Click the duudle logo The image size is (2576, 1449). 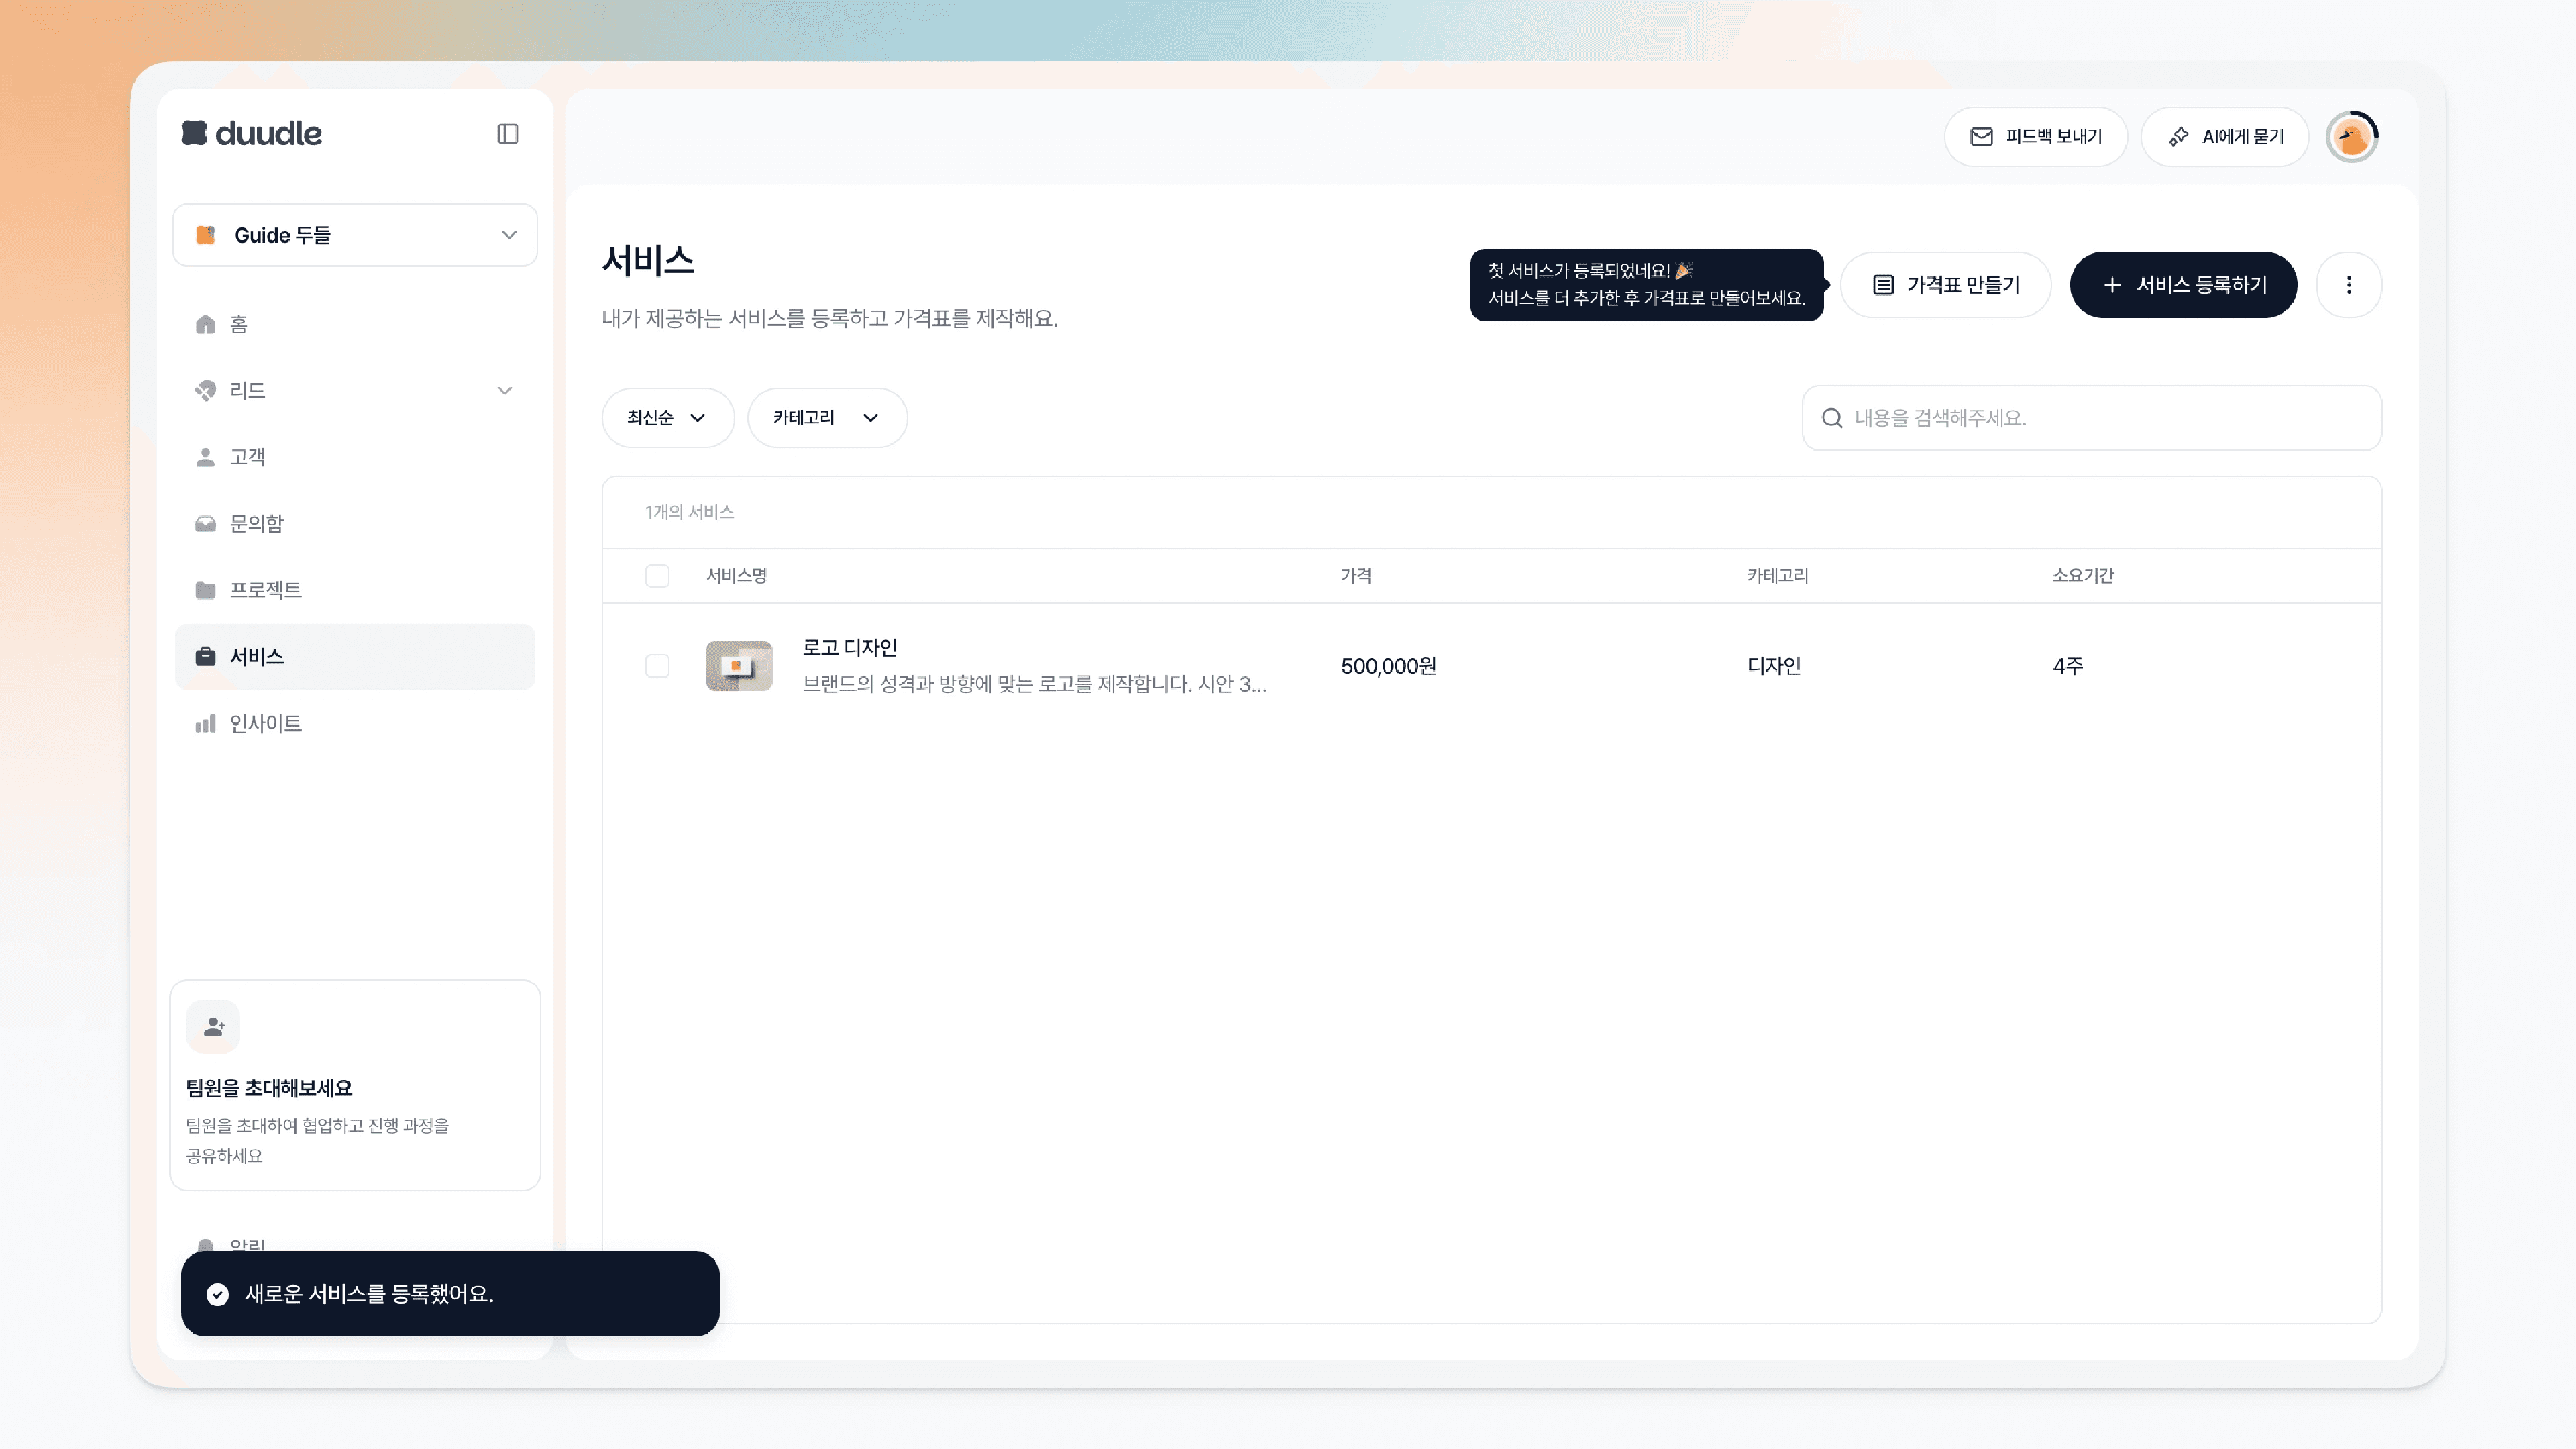pyautogui.click(x=252, y=133)
